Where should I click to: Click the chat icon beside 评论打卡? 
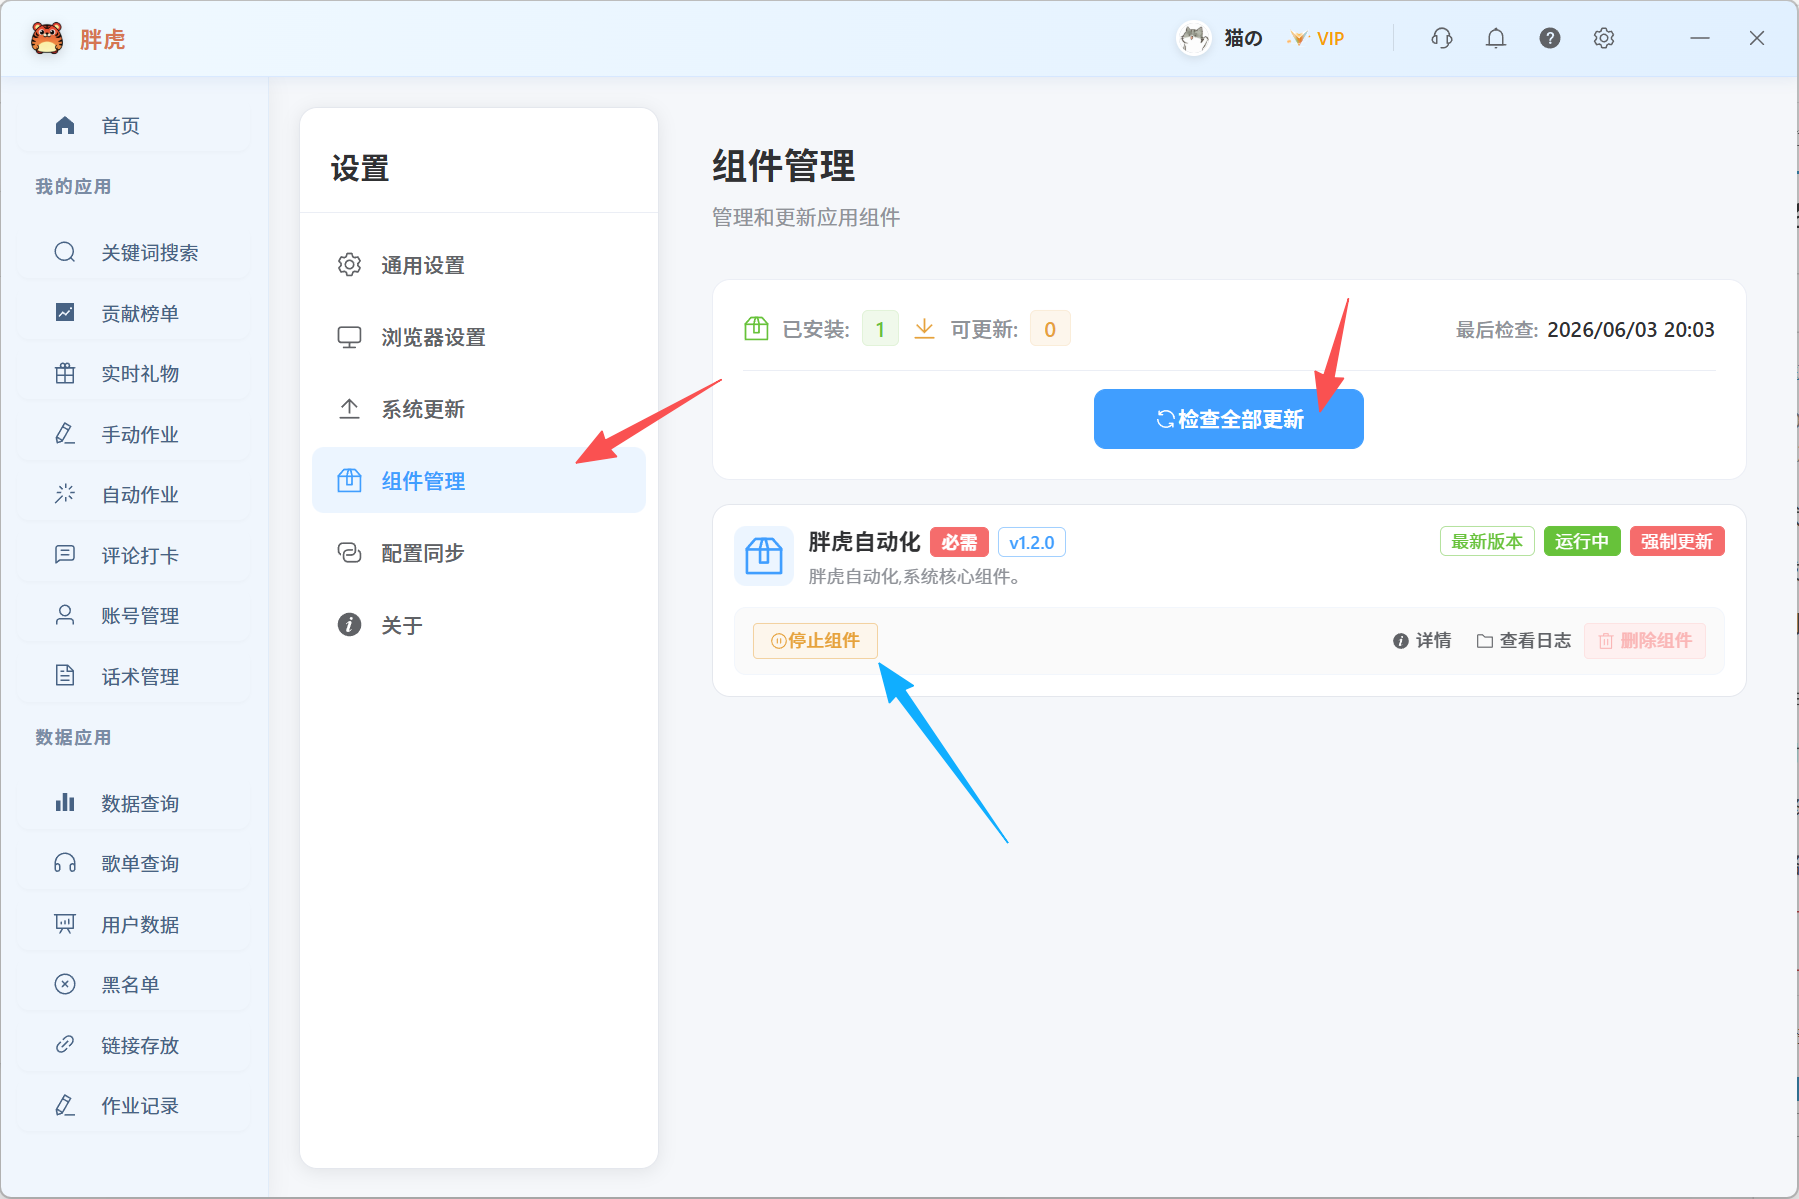[65, 554]
